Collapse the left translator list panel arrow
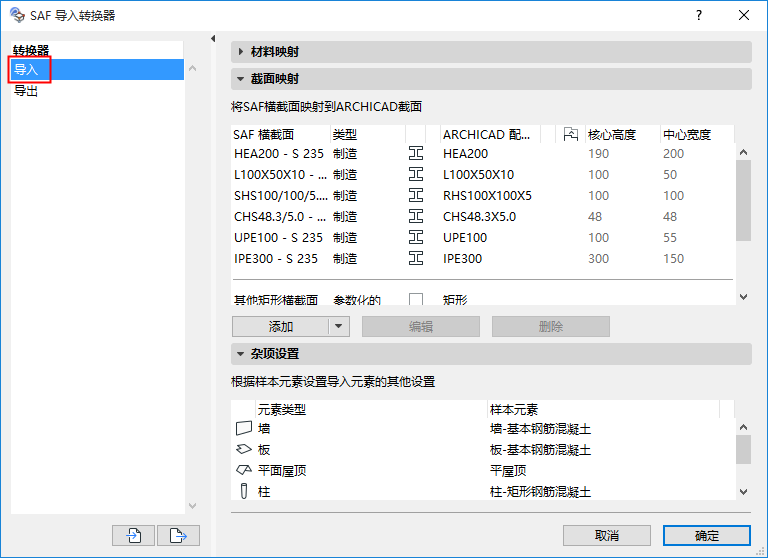768x558 pixels. click(213, 38)
